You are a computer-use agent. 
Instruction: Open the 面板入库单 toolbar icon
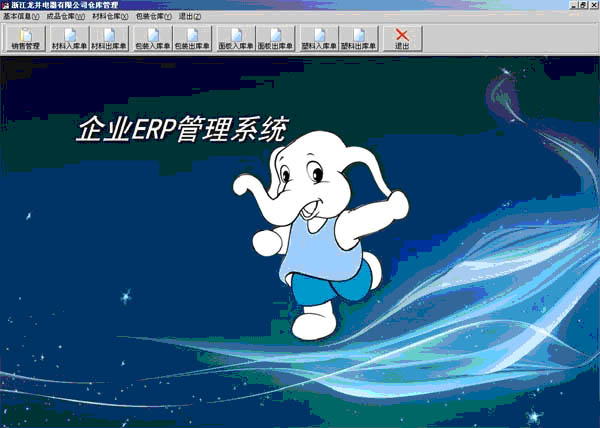click(x=235, y=39)
